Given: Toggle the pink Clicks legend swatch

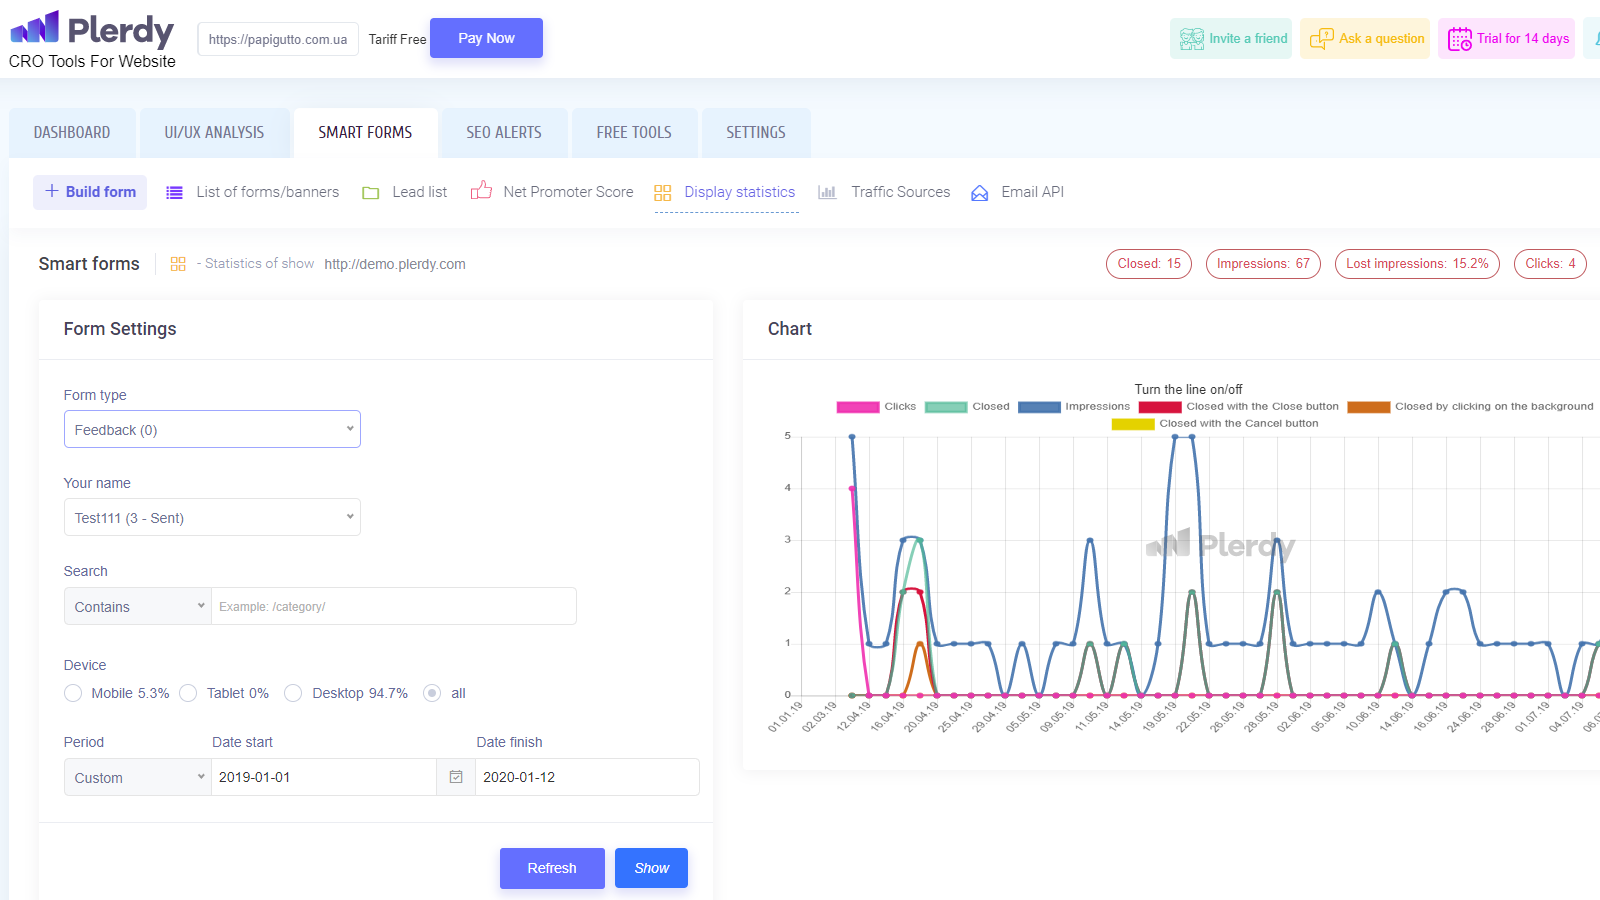Looking at the screenshot, I should tap(857, 407).
